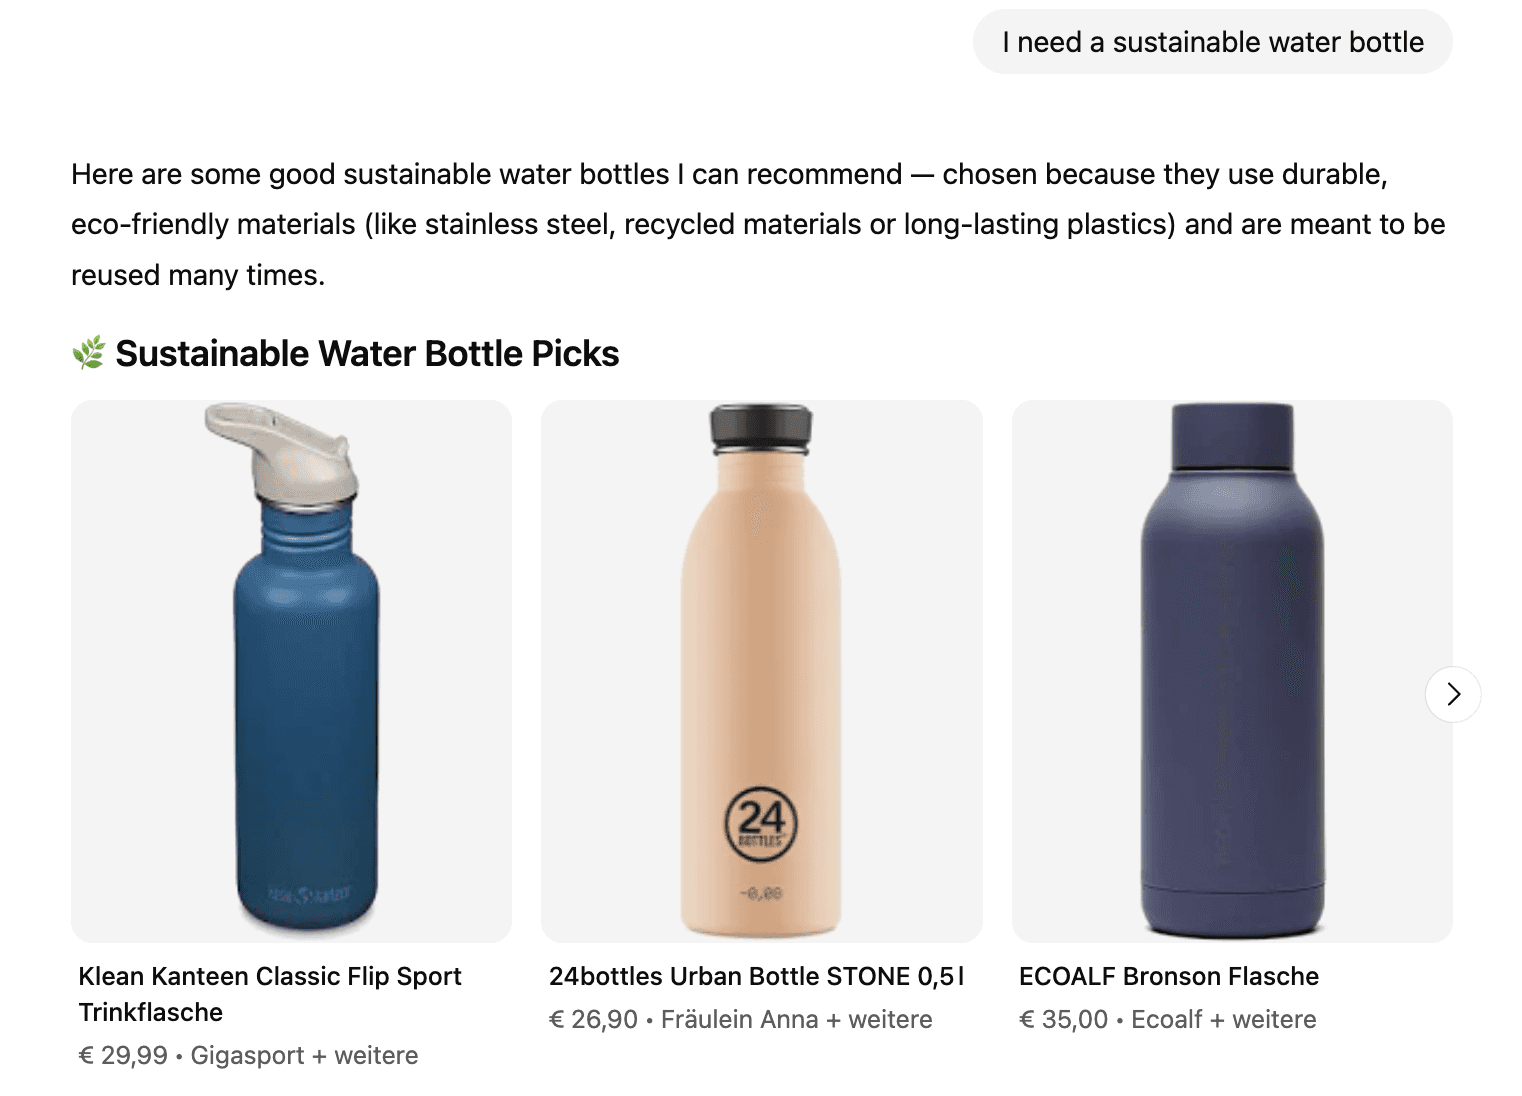Click the next carousel arrow
This screenshot has height=1096, width=1522.
1452,694
